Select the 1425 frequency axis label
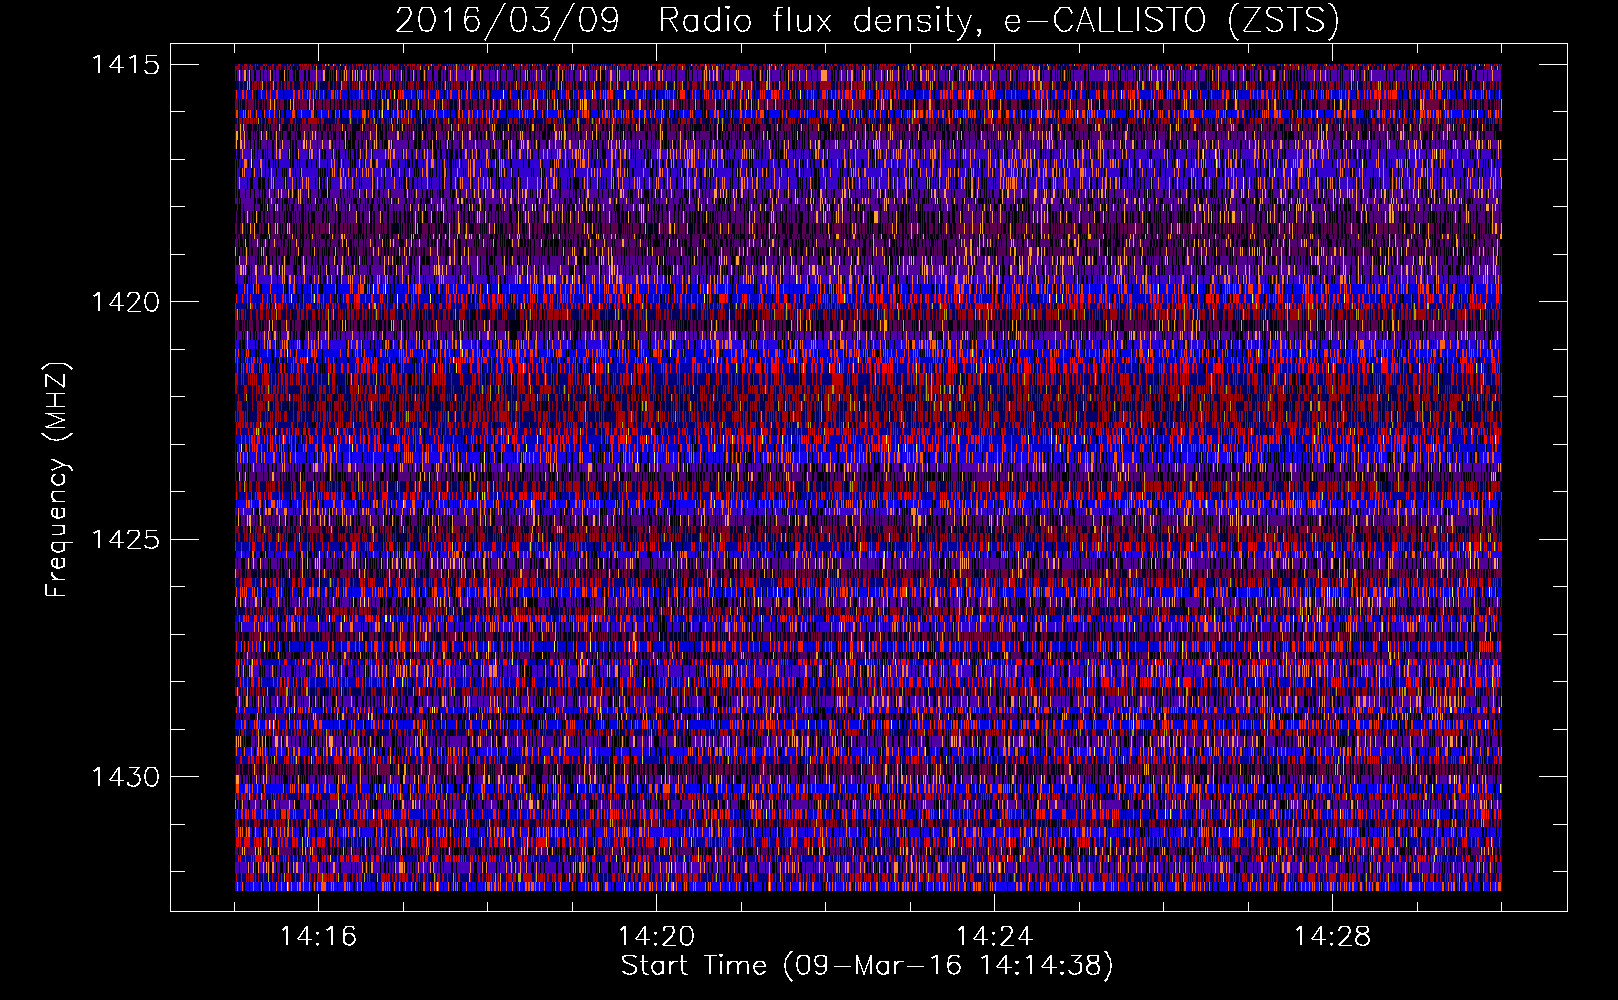 tap(125, 540)
